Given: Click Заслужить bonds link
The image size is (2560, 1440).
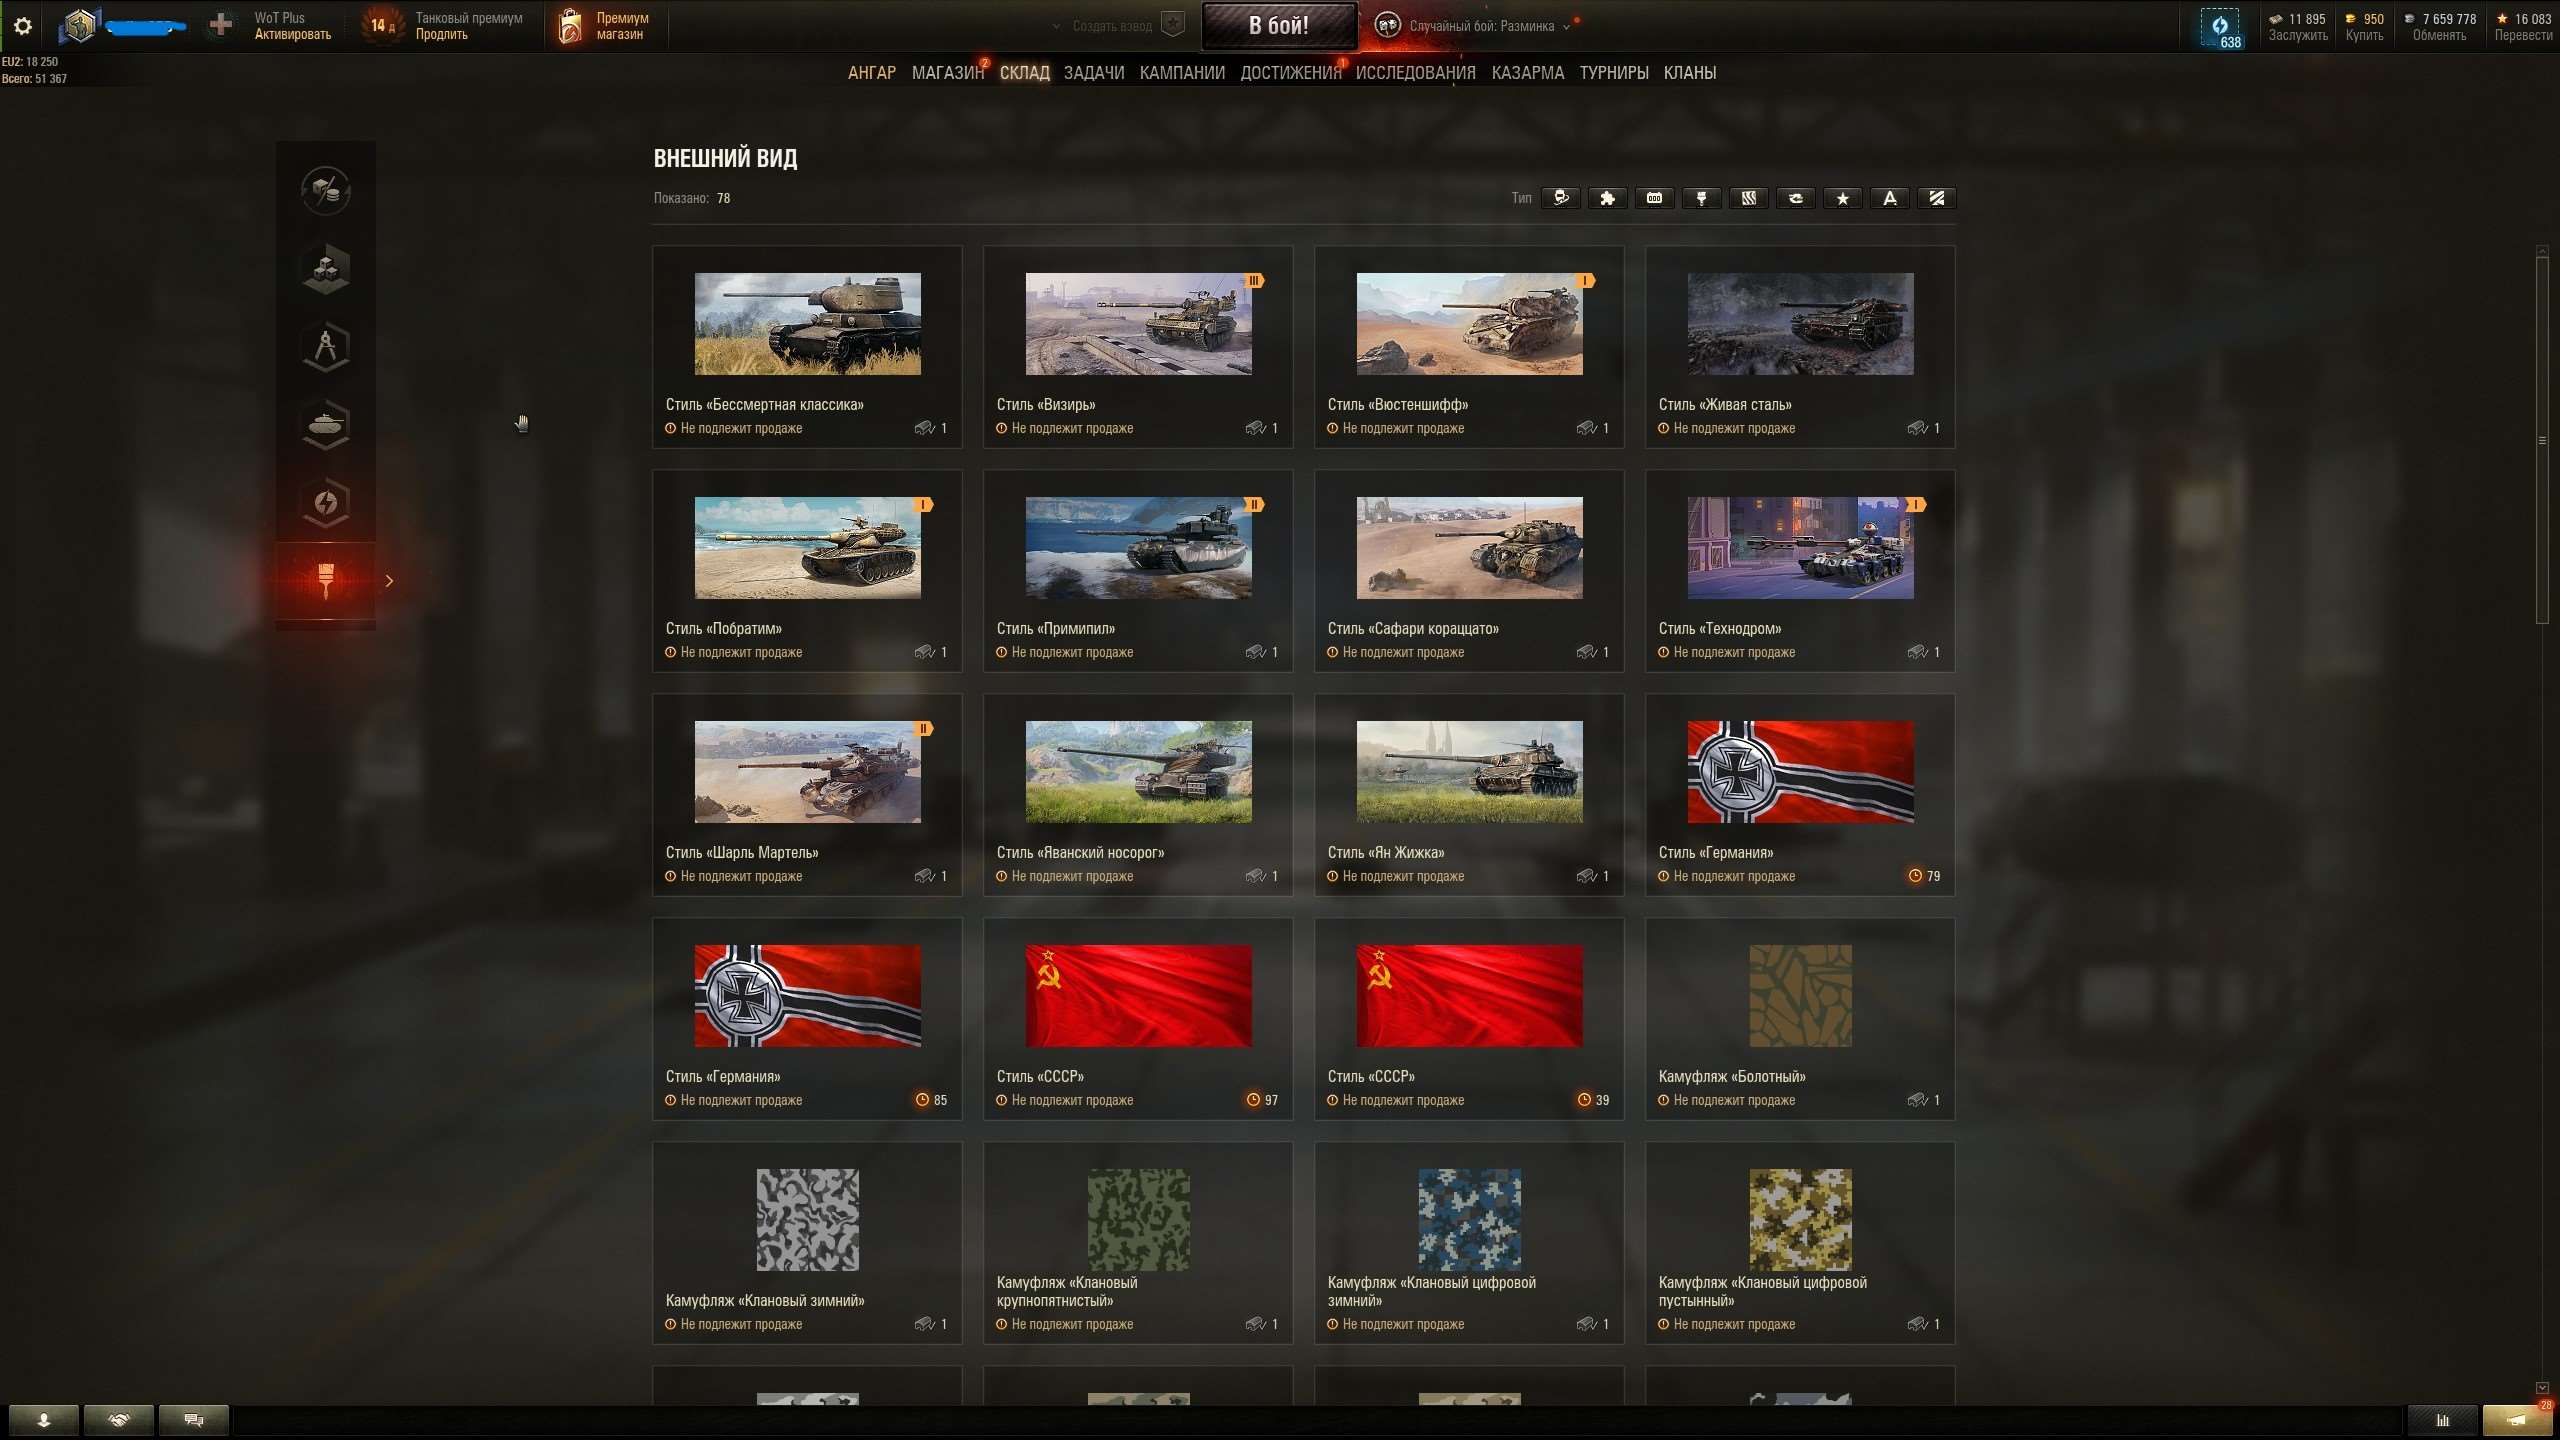Looking at the screenshot, I should point(2297,35).
